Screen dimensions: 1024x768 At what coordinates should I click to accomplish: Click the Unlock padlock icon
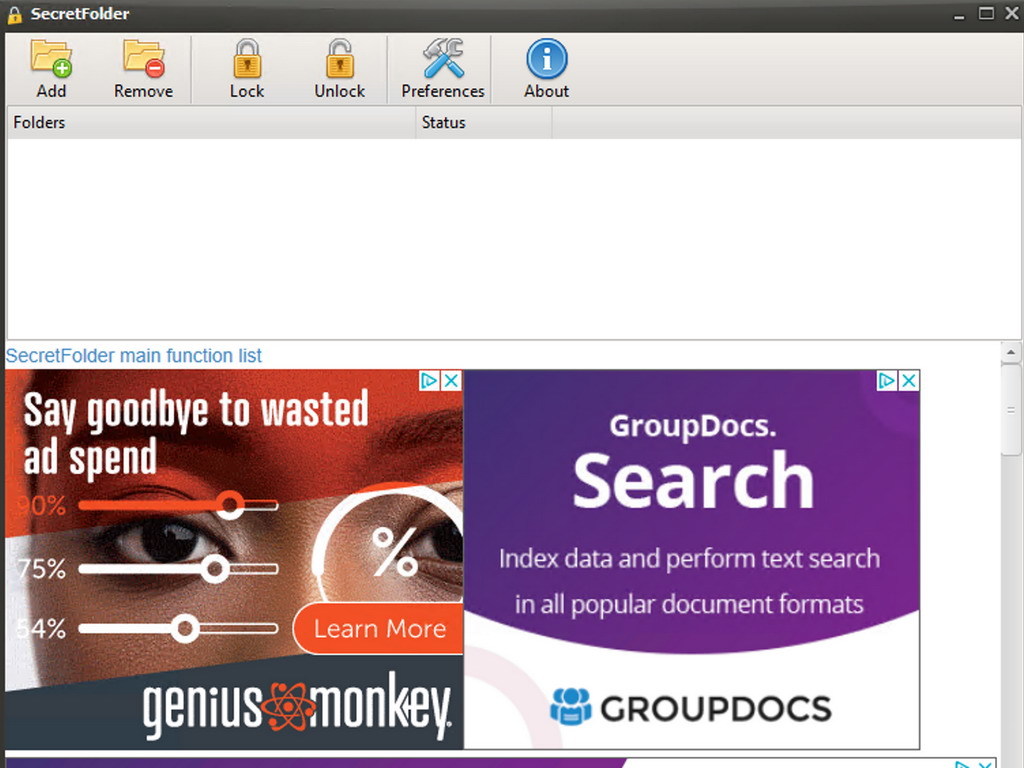pyautogui.click(x=340, y=59)
